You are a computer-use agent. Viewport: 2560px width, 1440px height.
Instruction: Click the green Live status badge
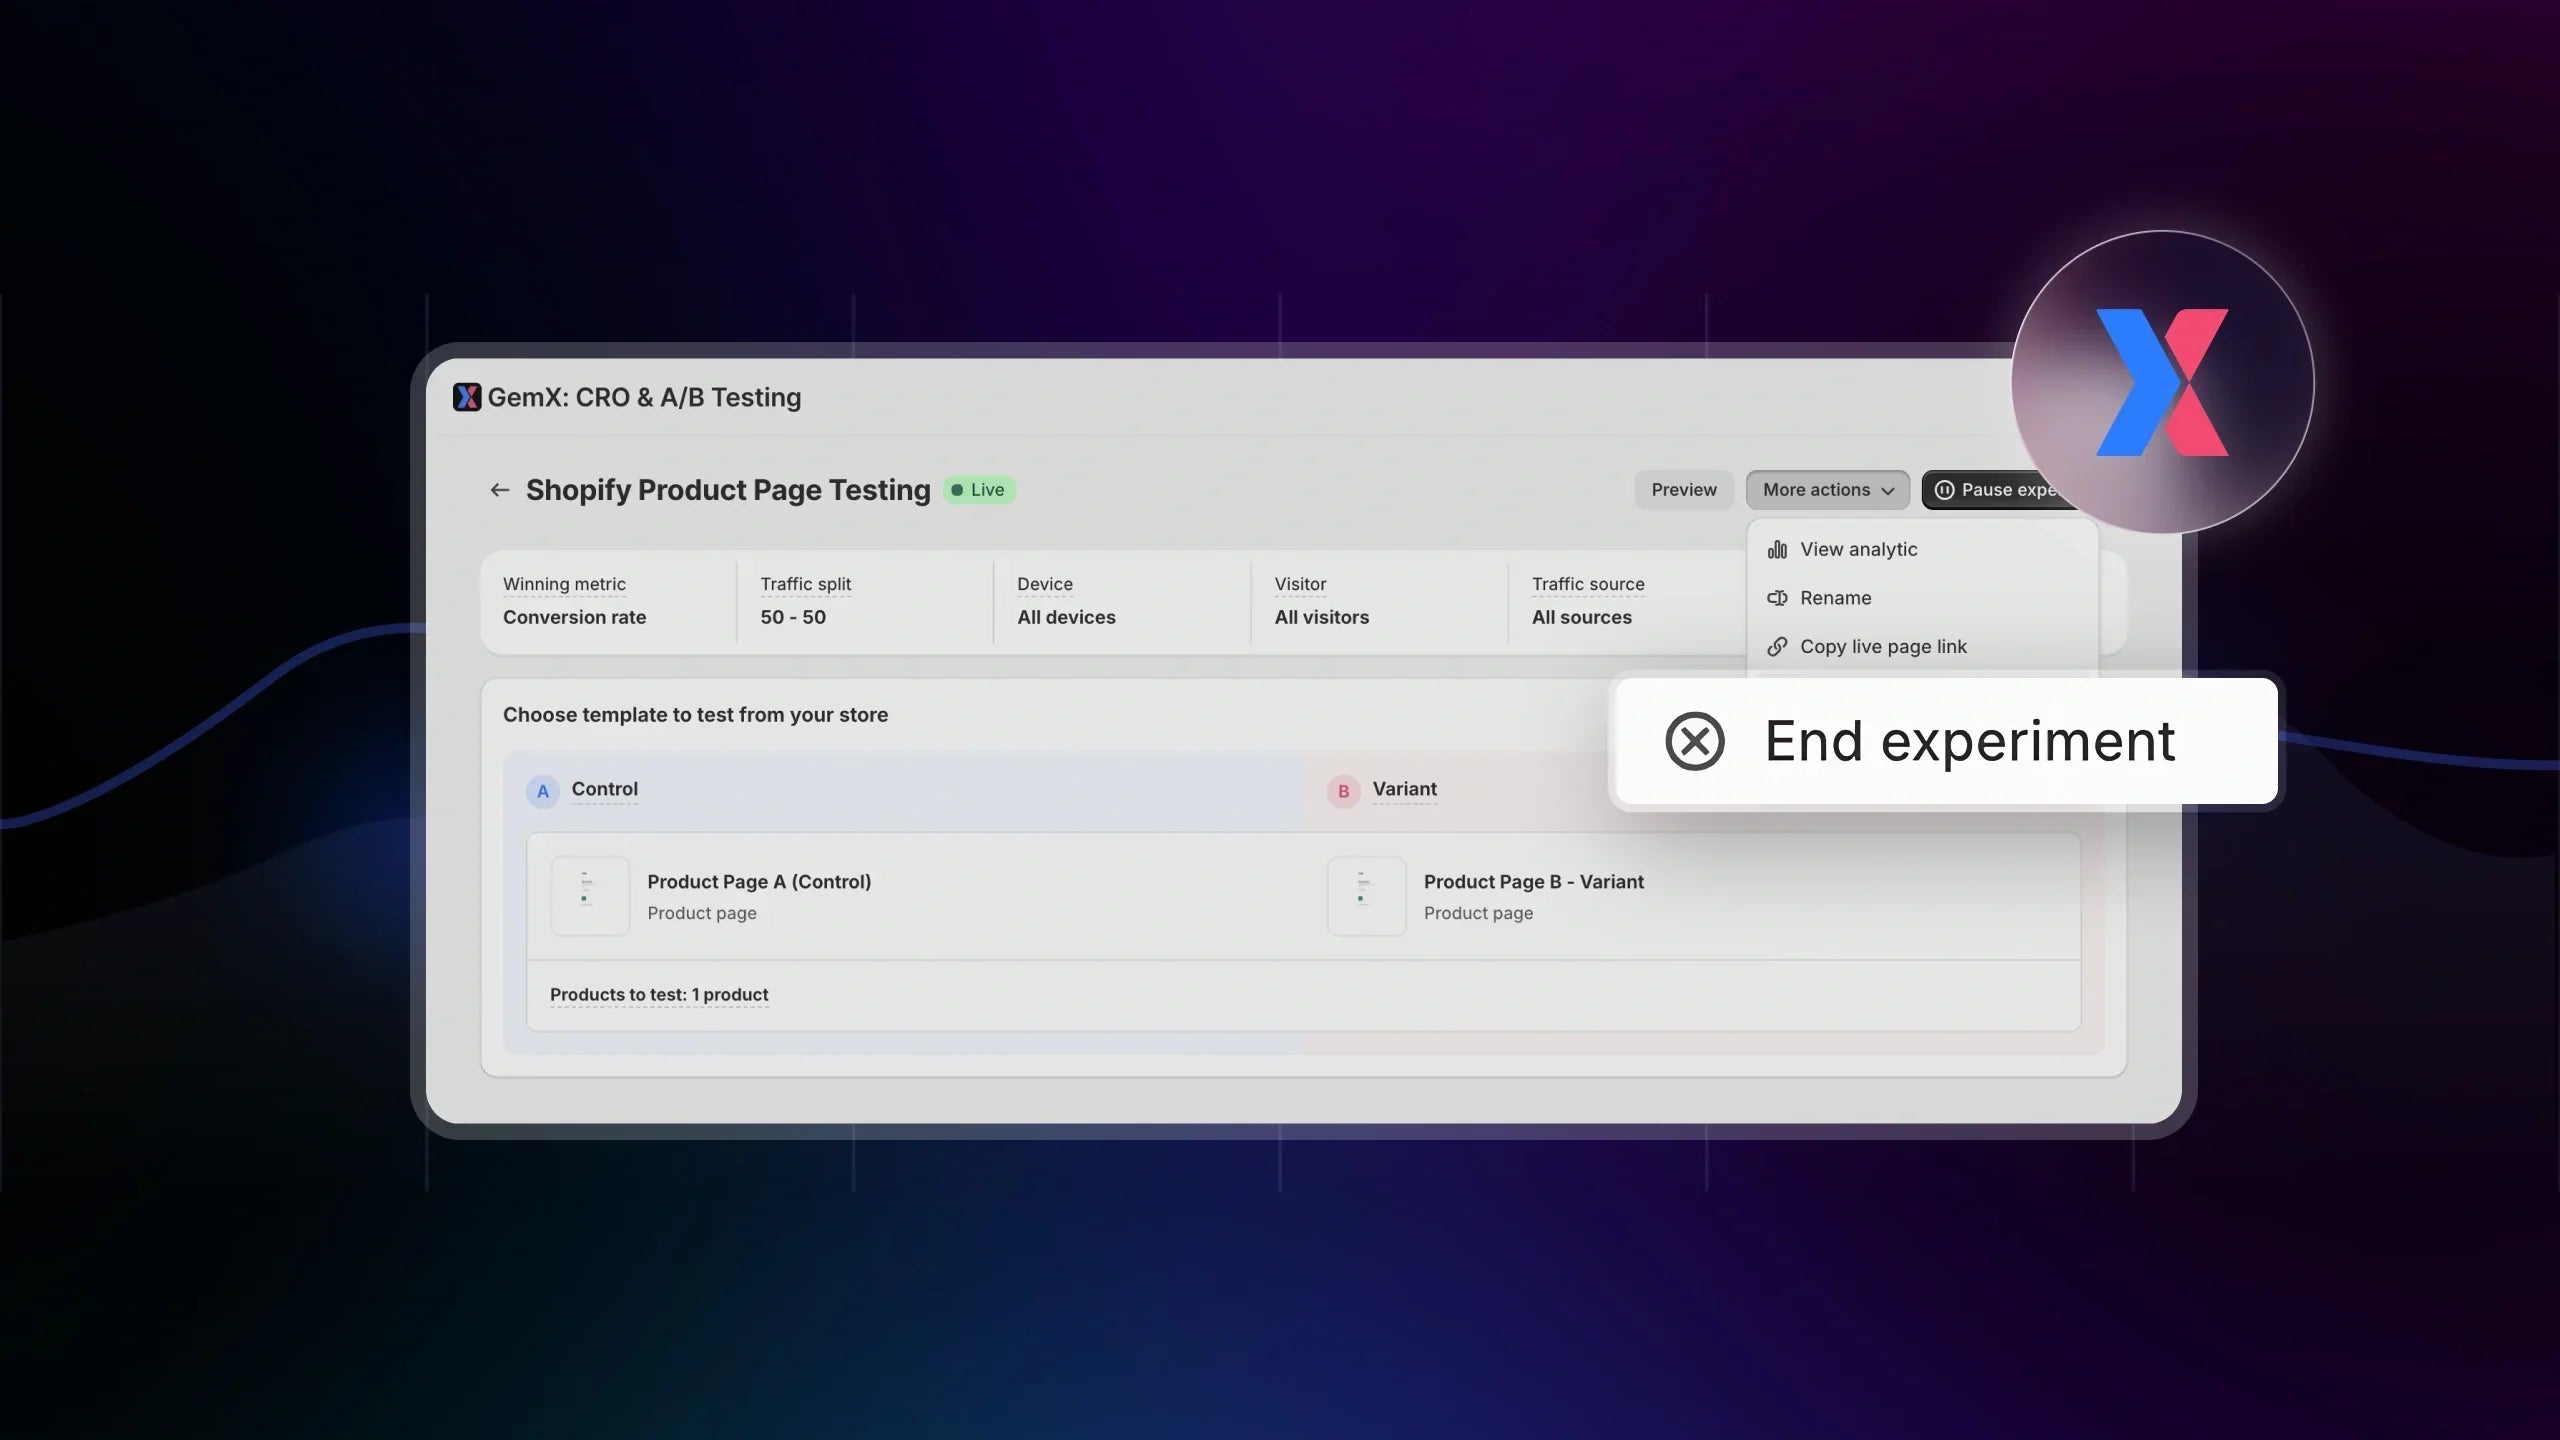click(979, 490)
